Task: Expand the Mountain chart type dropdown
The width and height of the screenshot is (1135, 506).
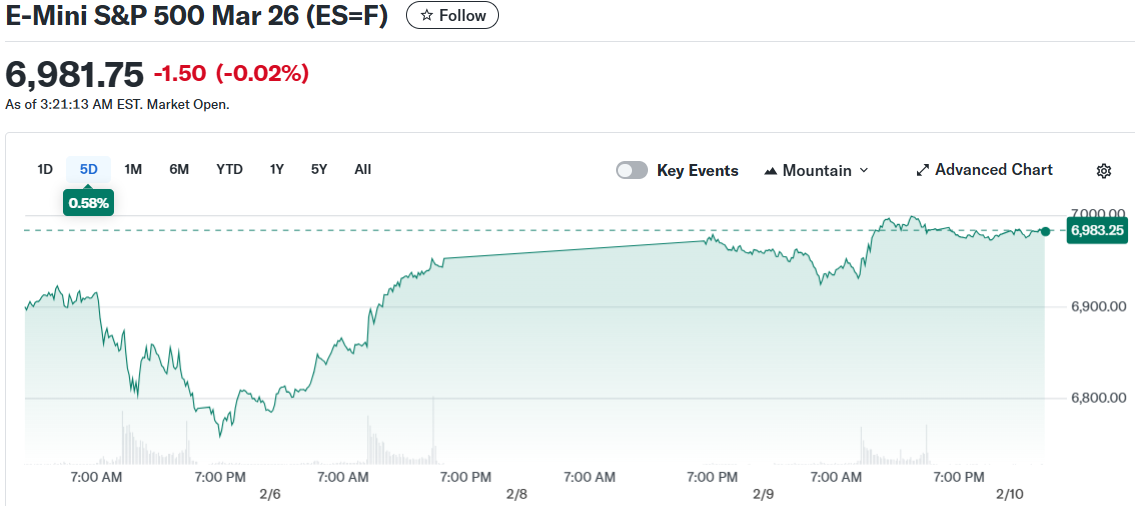Action: [x=816, y=171]
